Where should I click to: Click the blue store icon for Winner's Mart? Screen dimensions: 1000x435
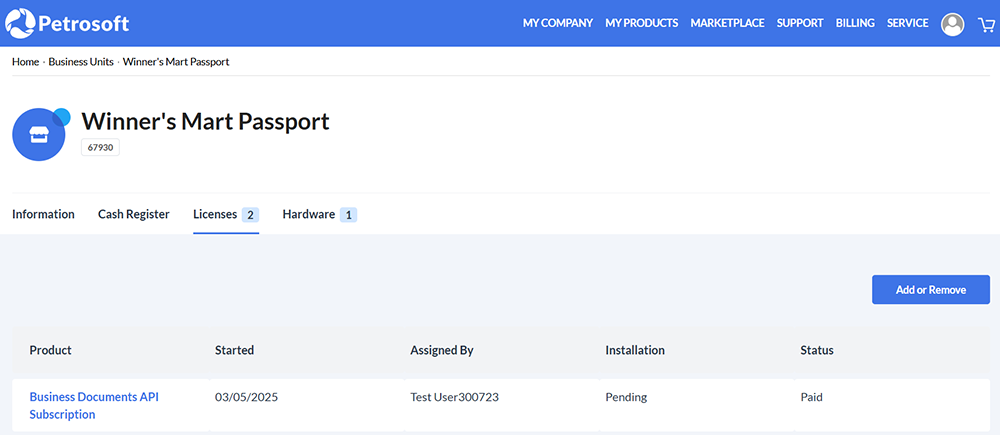coord(39,134)
